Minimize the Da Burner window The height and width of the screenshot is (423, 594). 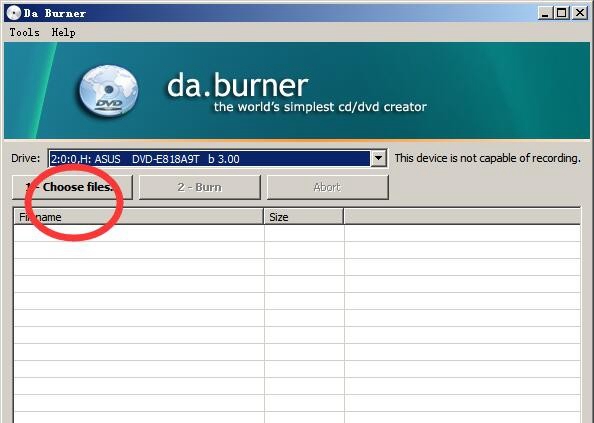click(x=545, y=13)
